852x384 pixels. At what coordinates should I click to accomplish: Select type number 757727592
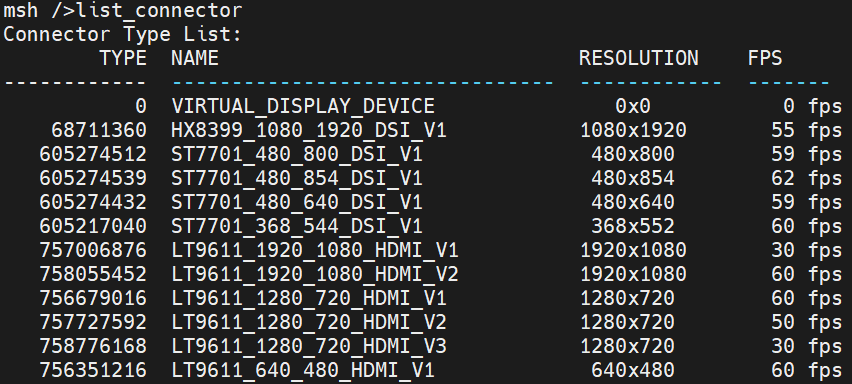point(93,322)
